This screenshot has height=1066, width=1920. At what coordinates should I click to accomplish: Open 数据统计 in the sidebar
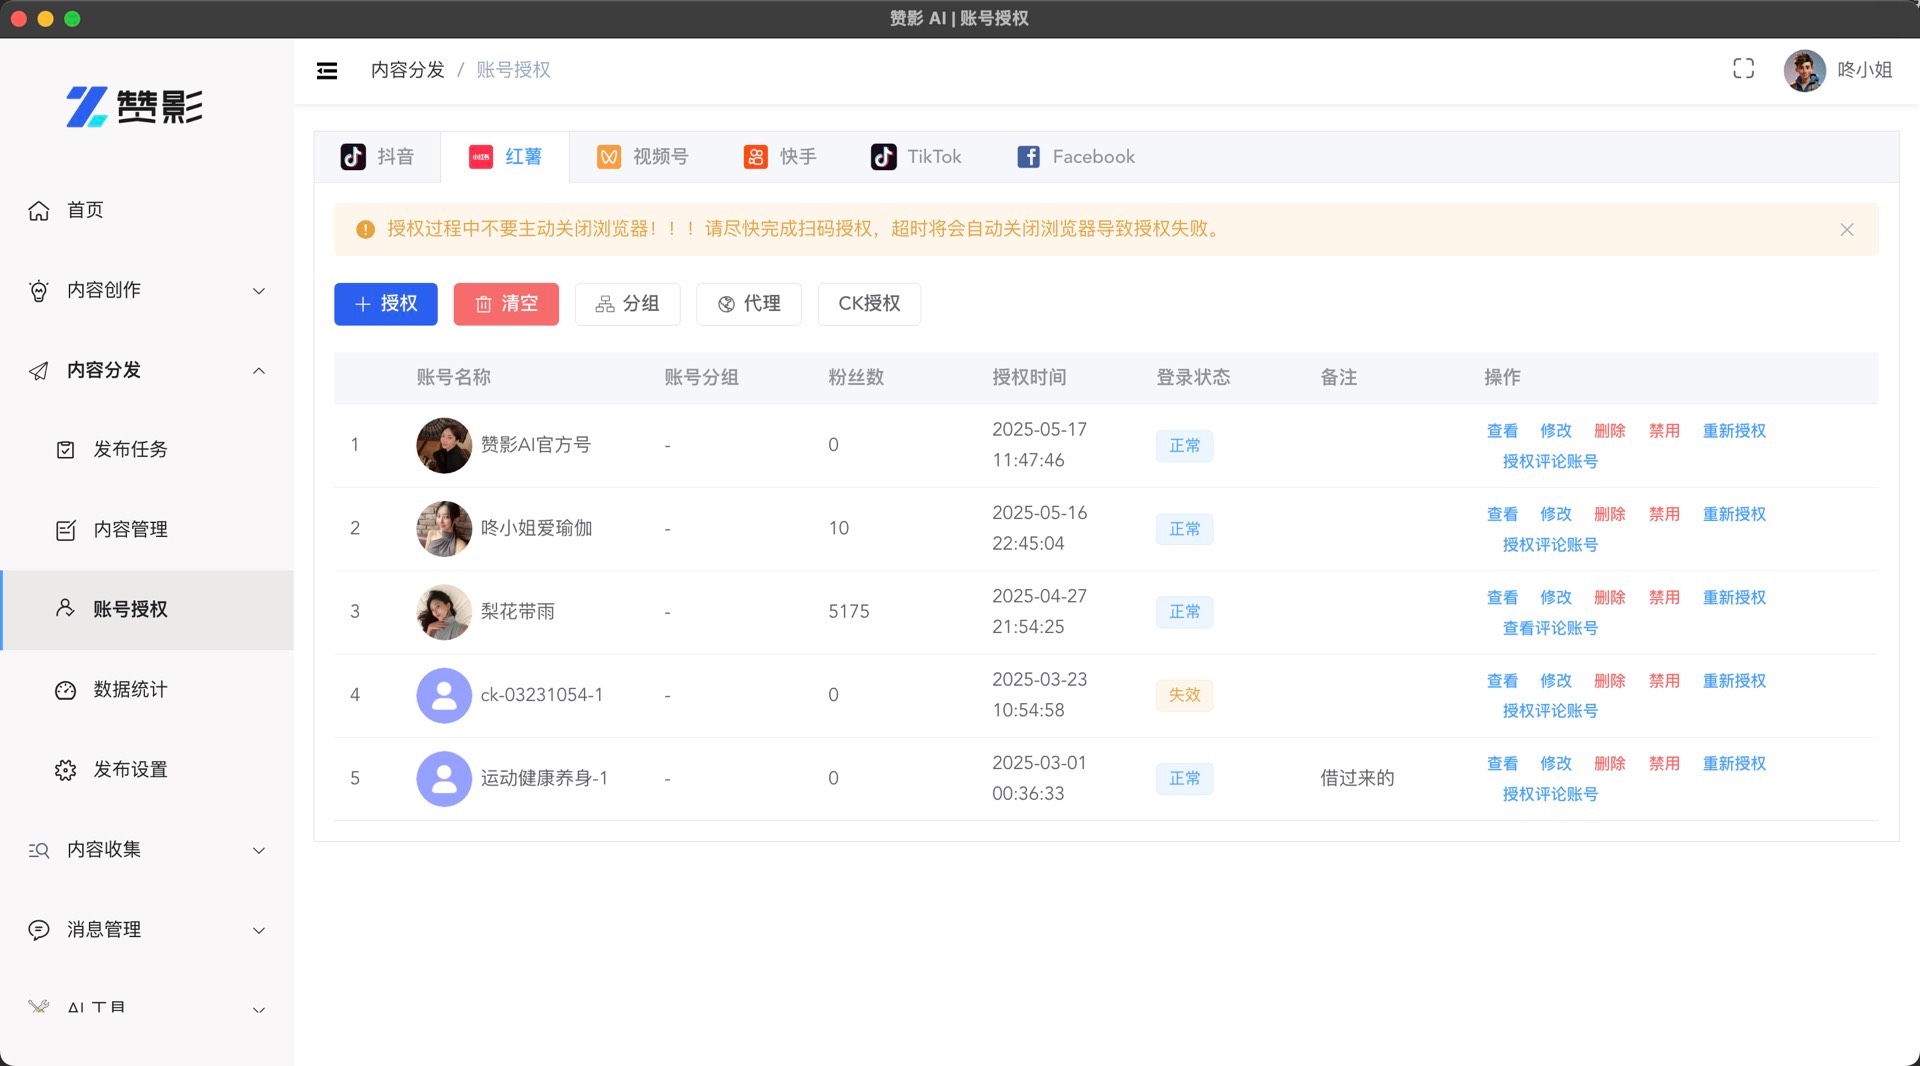[130, 690]
